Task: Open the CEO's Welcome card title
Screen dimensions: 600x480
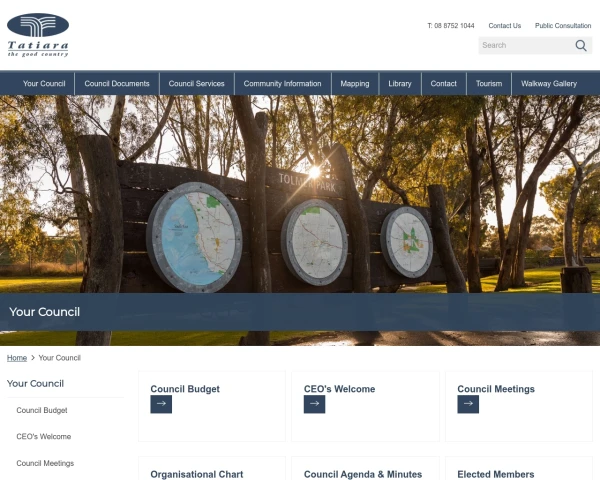Action: pyautogui.click(x=339, y=389)
